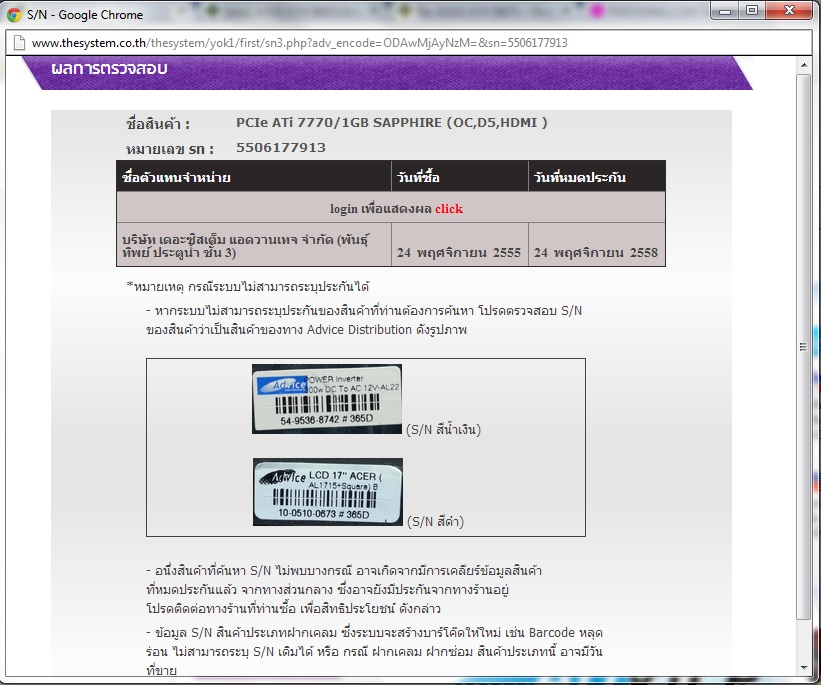Close the S/N Chrome window
Viewport: 821px width, 685px height.
790,11
